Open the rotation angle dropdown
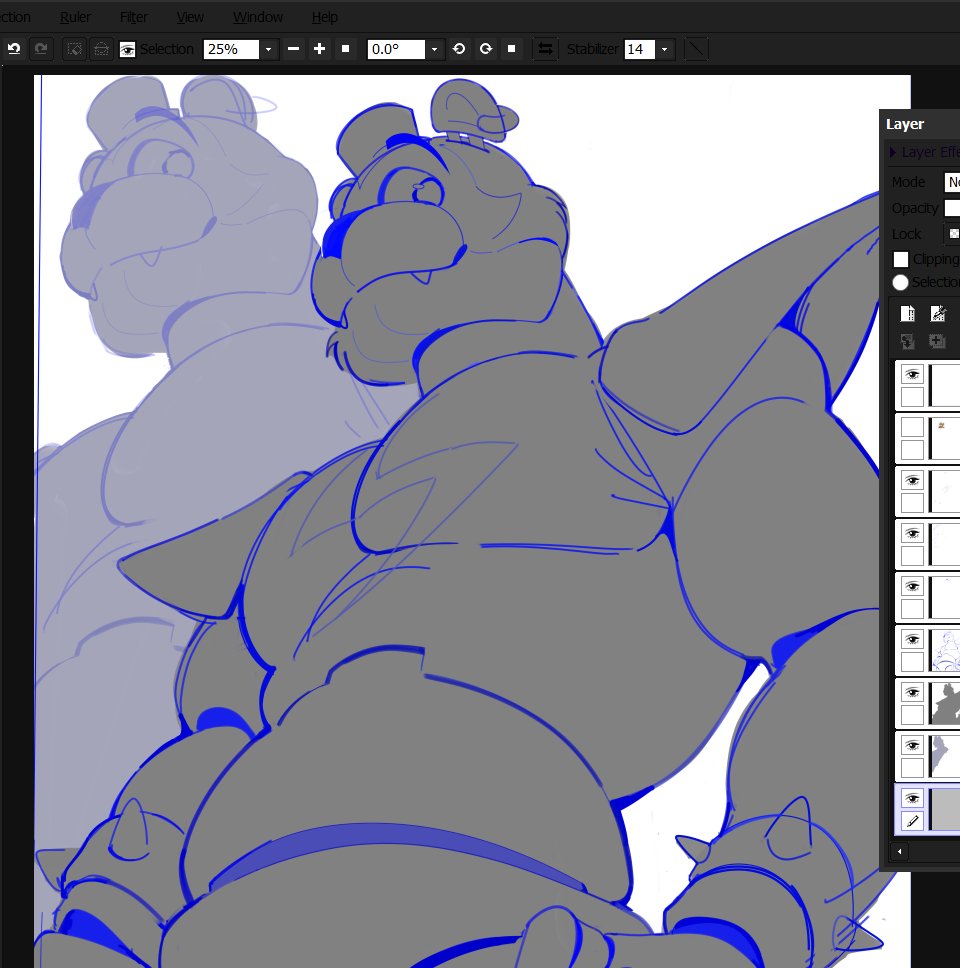This screenshot has width=960, height=968. click(435, 49)
